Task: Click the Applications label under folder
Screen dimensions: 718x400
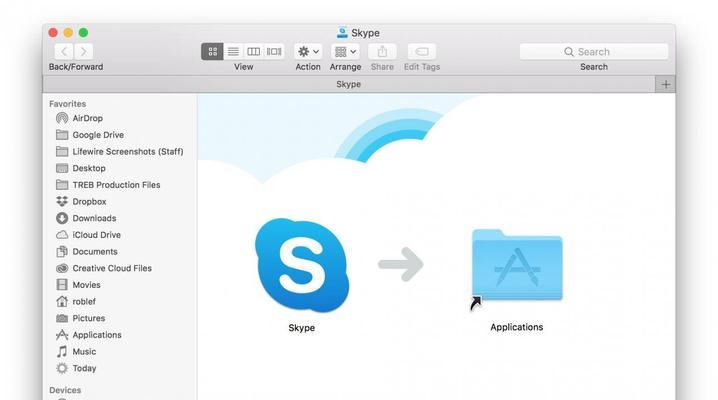Action: [517, 327]
